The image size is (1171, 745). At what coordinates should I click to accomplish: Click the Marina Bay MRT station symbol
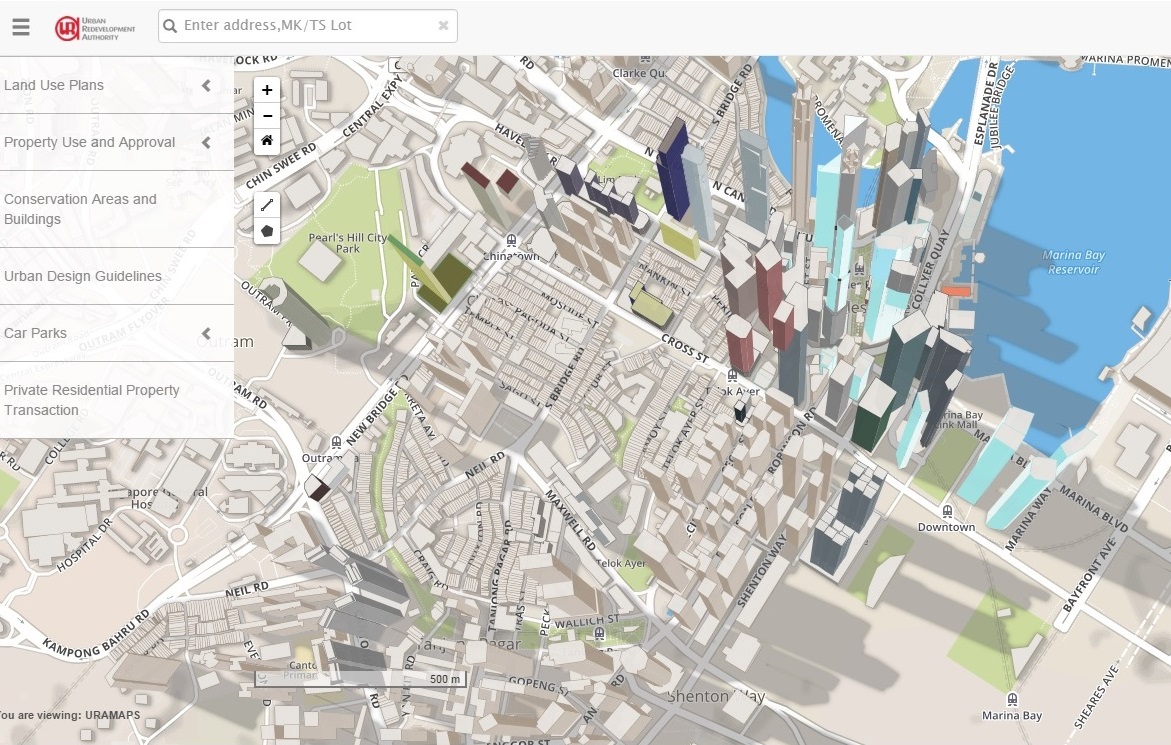(1011, 701)
